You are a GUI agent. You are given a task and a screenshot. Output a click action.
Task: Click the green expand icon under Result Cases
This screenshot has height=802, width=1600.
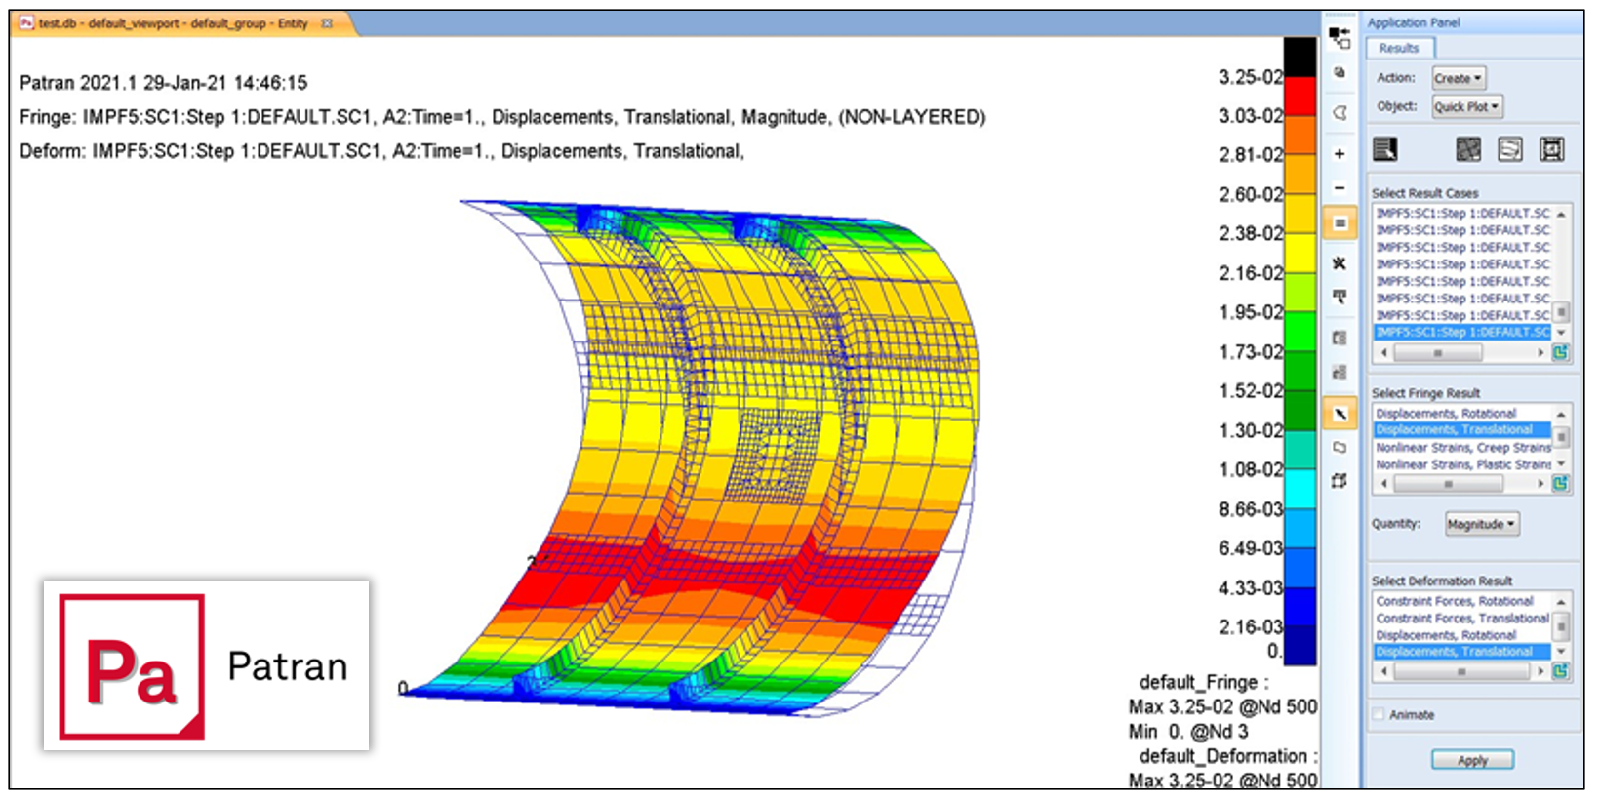pos(1560,352)
